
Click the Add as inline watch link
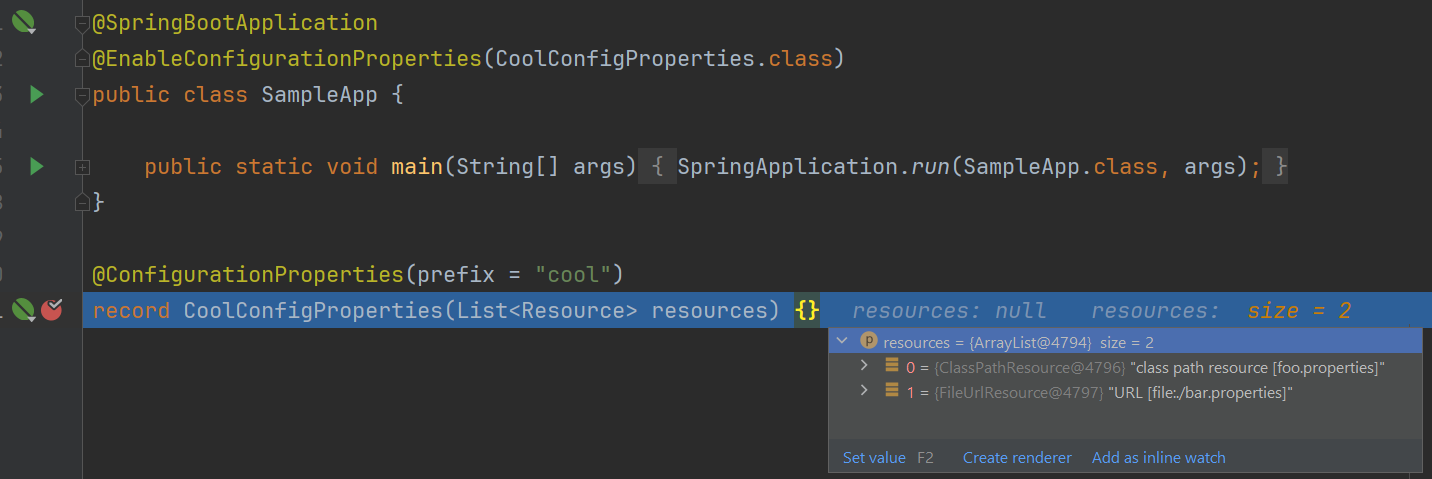pyautogui.click(x=1158, y=458)
